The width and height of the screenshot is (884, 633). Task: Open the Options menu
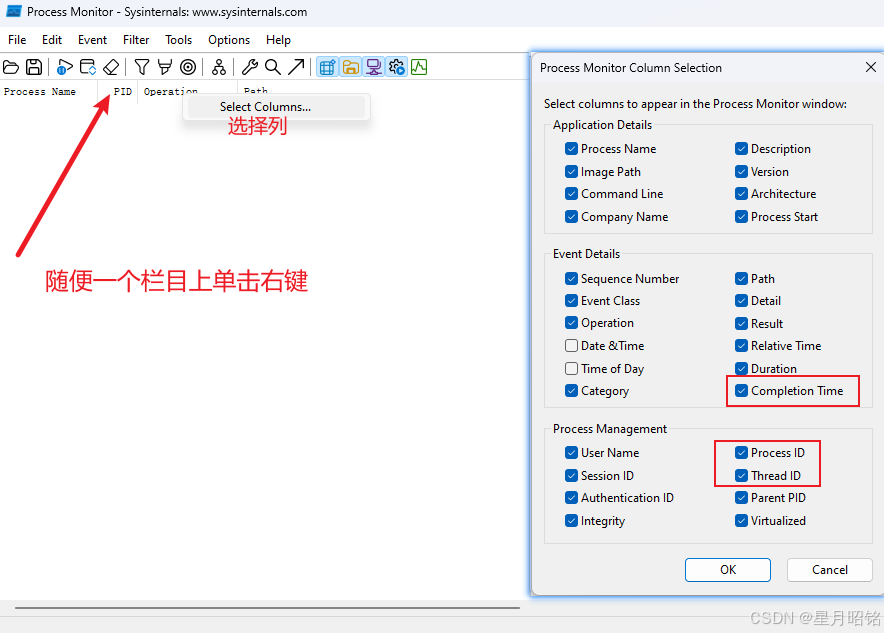229,40
